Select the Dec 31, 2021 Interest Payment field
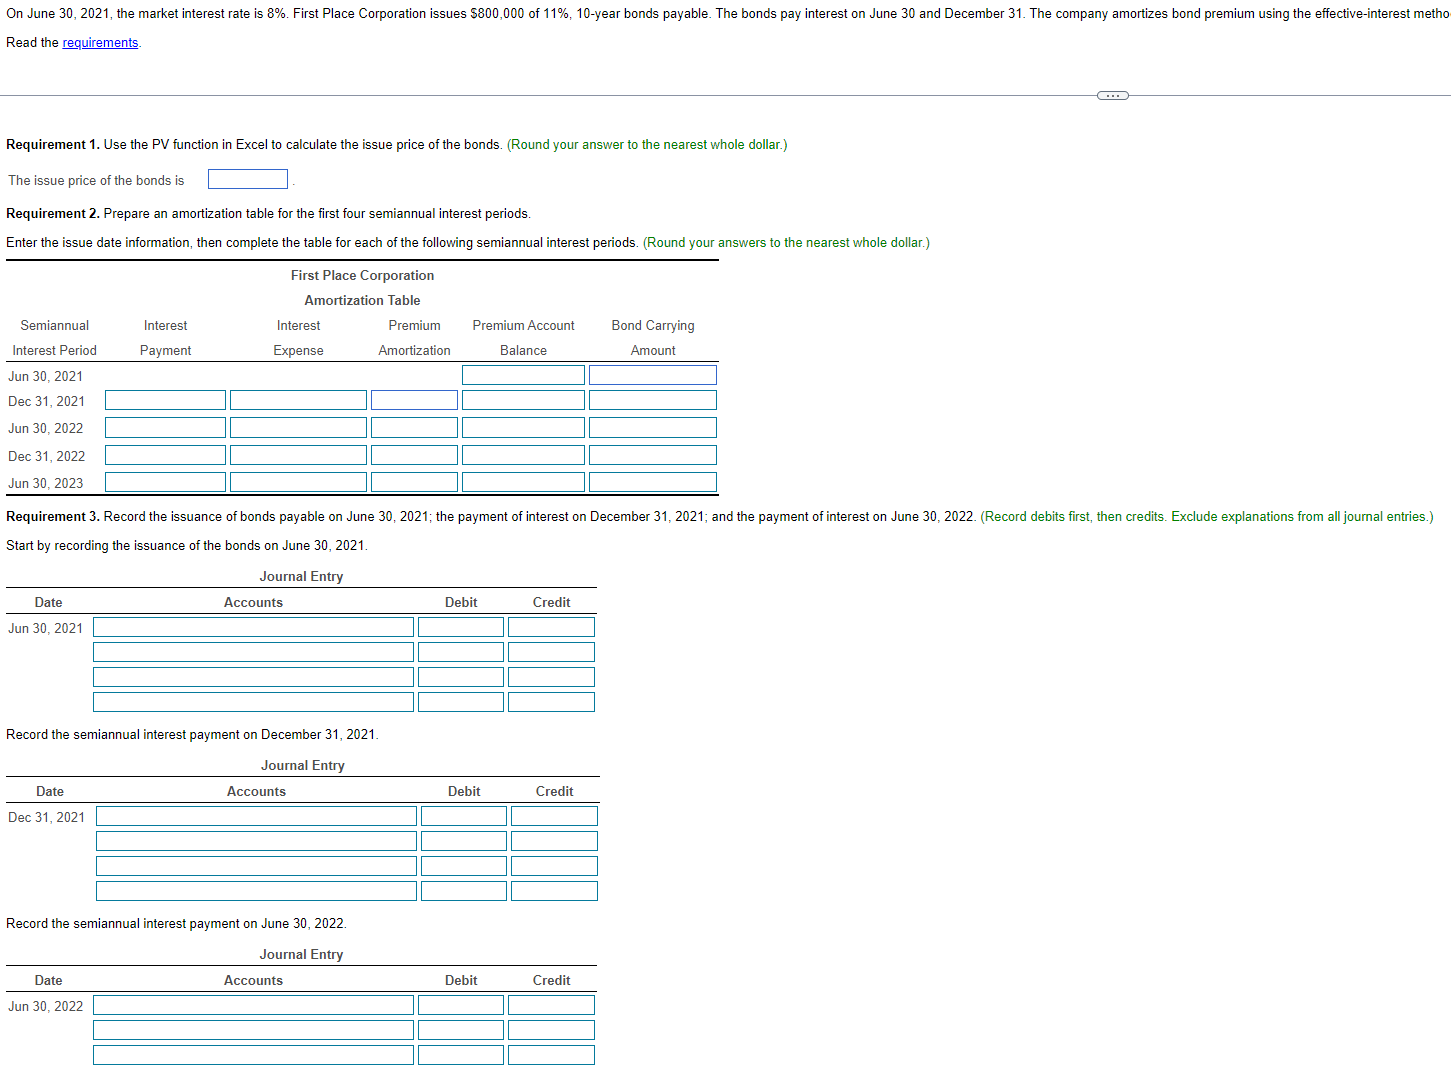 point(165,399)
